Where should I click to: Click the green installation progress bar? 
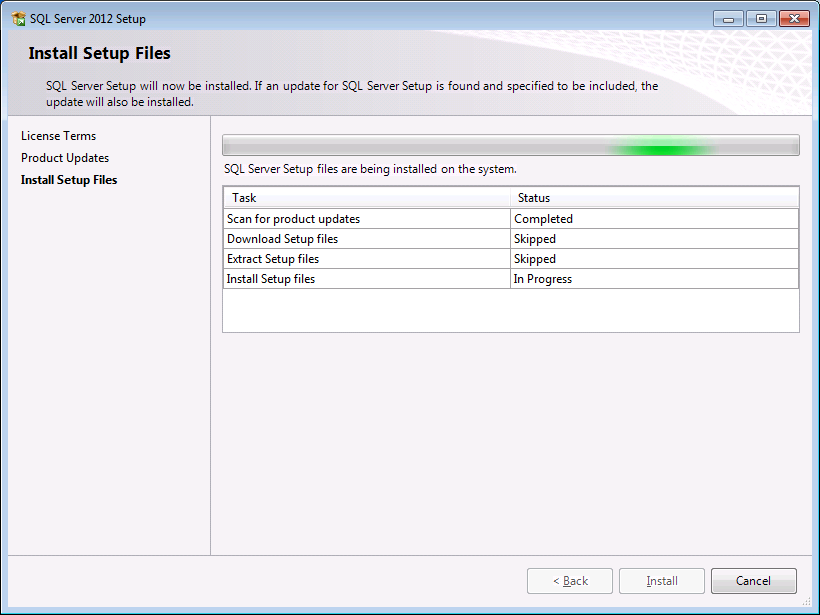[660, 143]
